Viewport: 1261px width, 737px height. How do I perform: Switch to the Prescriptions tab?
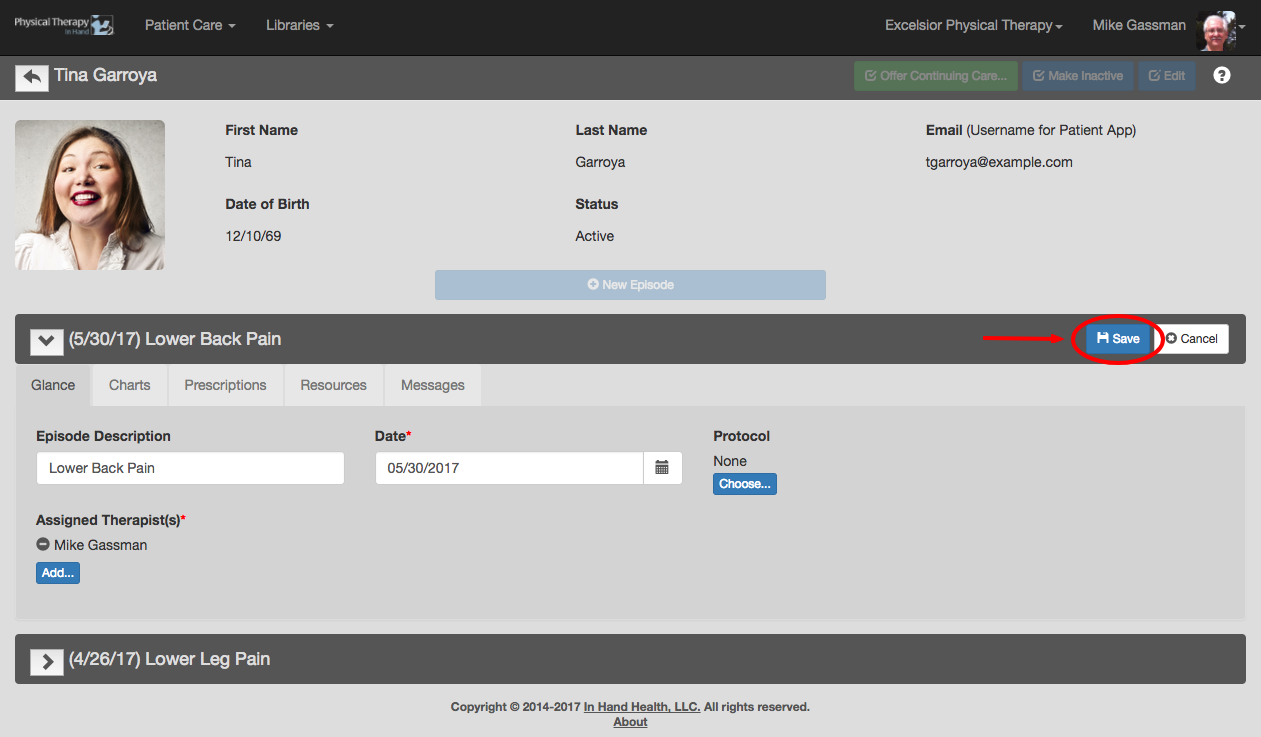(225, 385)
